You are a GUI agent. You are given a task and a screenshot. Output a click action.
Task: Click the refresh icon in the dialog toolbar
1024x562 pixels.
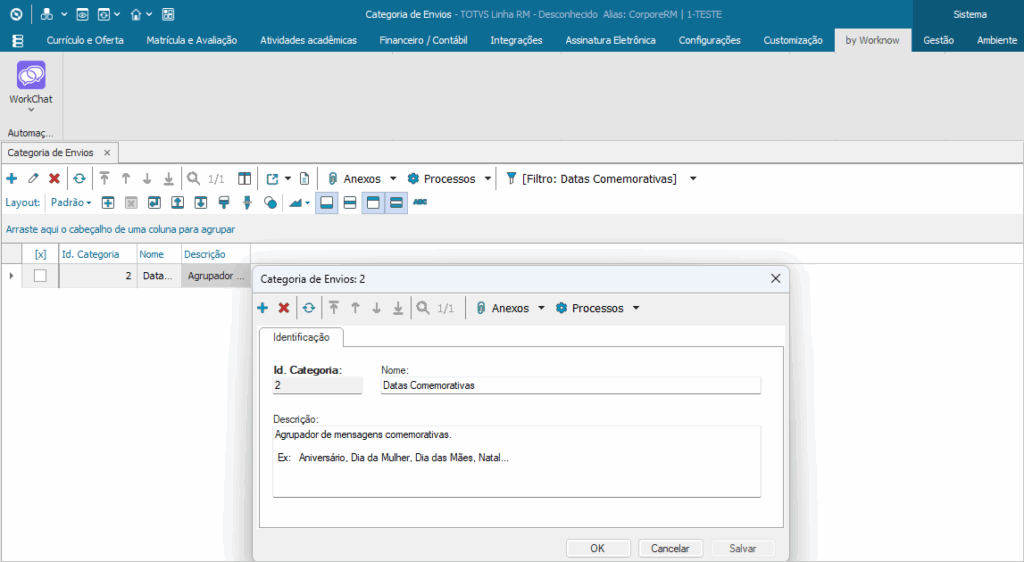(x=309, y=308)
